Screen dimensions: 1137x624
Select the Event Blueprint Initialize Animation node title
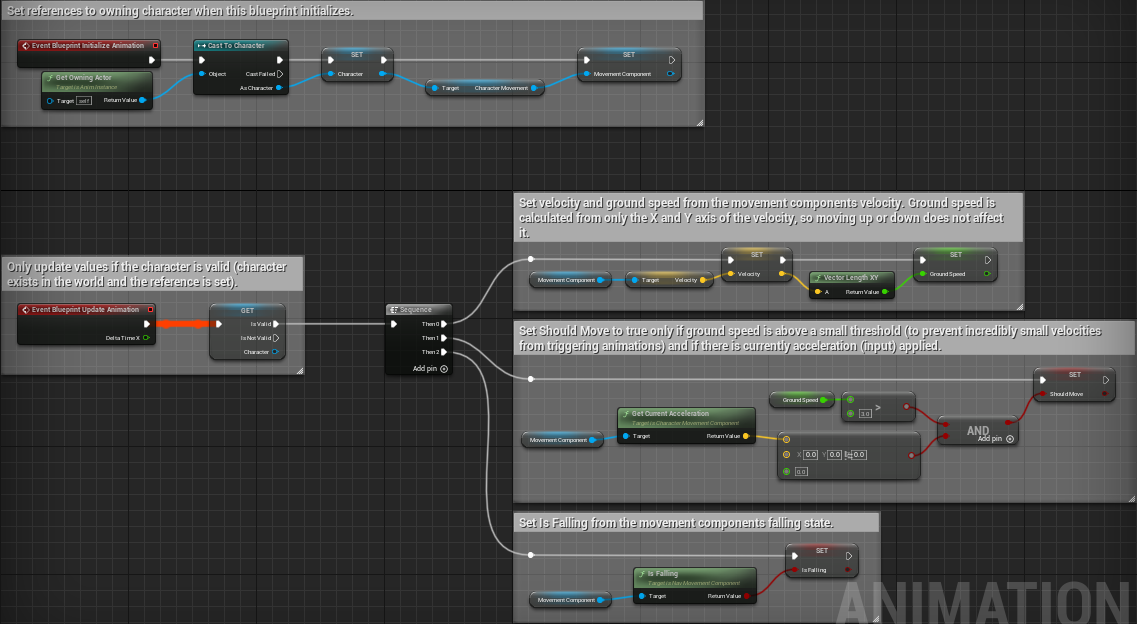[x=88, y=46]
